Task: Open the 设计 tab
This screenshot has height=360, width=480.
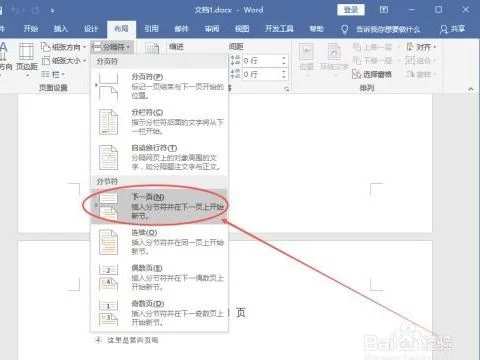Action: pyautogui.click(x=91, y=29)
